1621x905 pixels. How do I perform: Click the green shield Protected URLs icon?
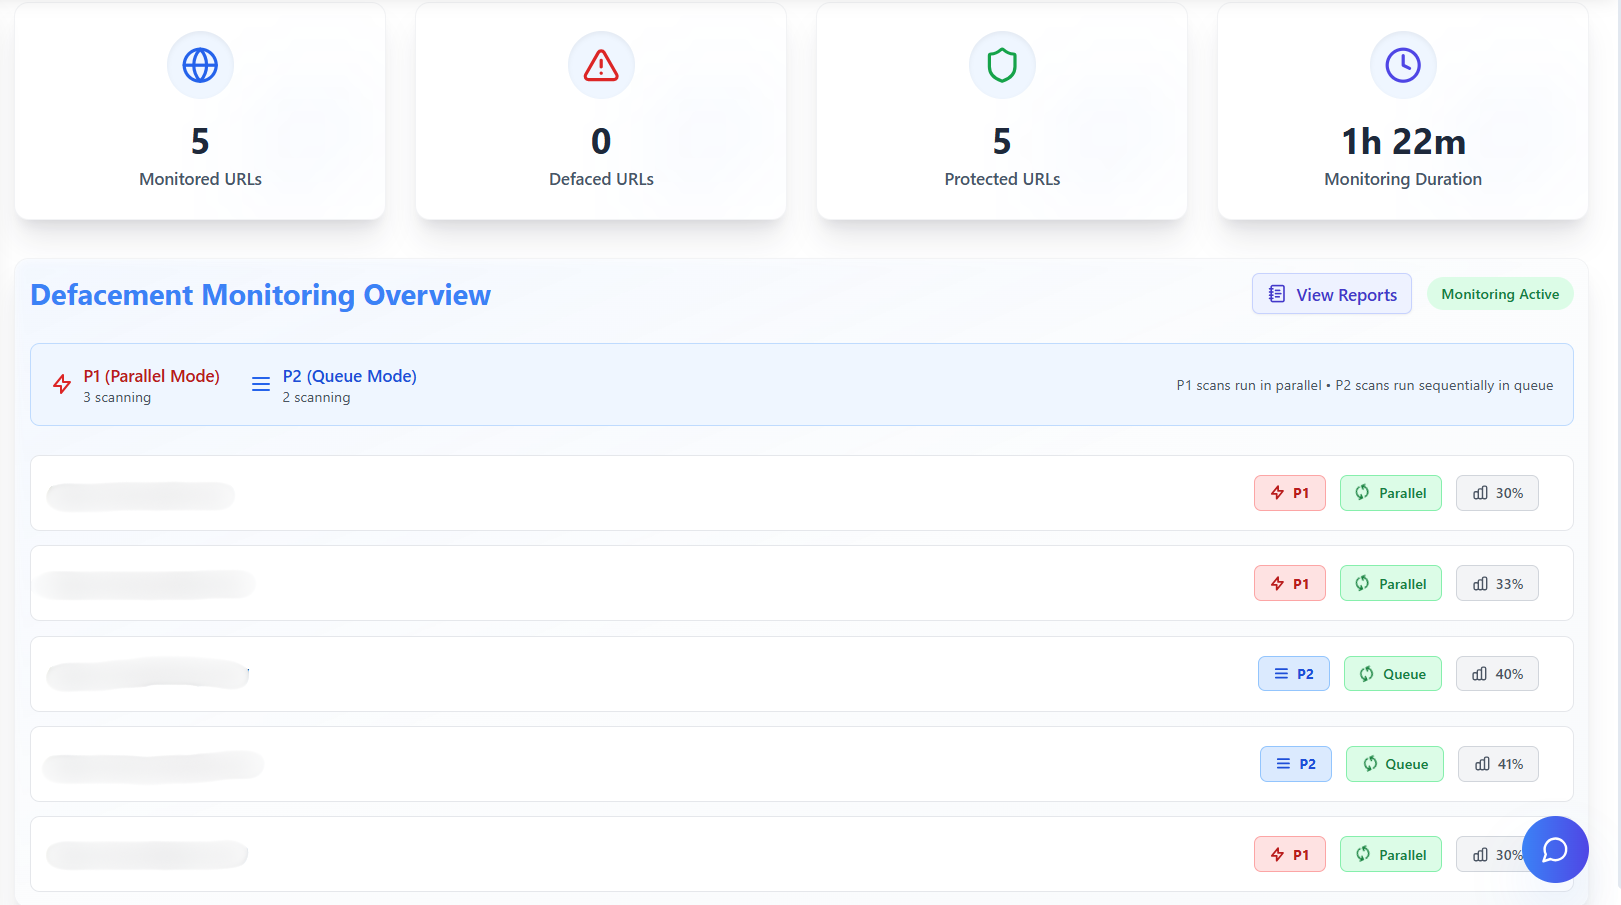point(1002,65)
